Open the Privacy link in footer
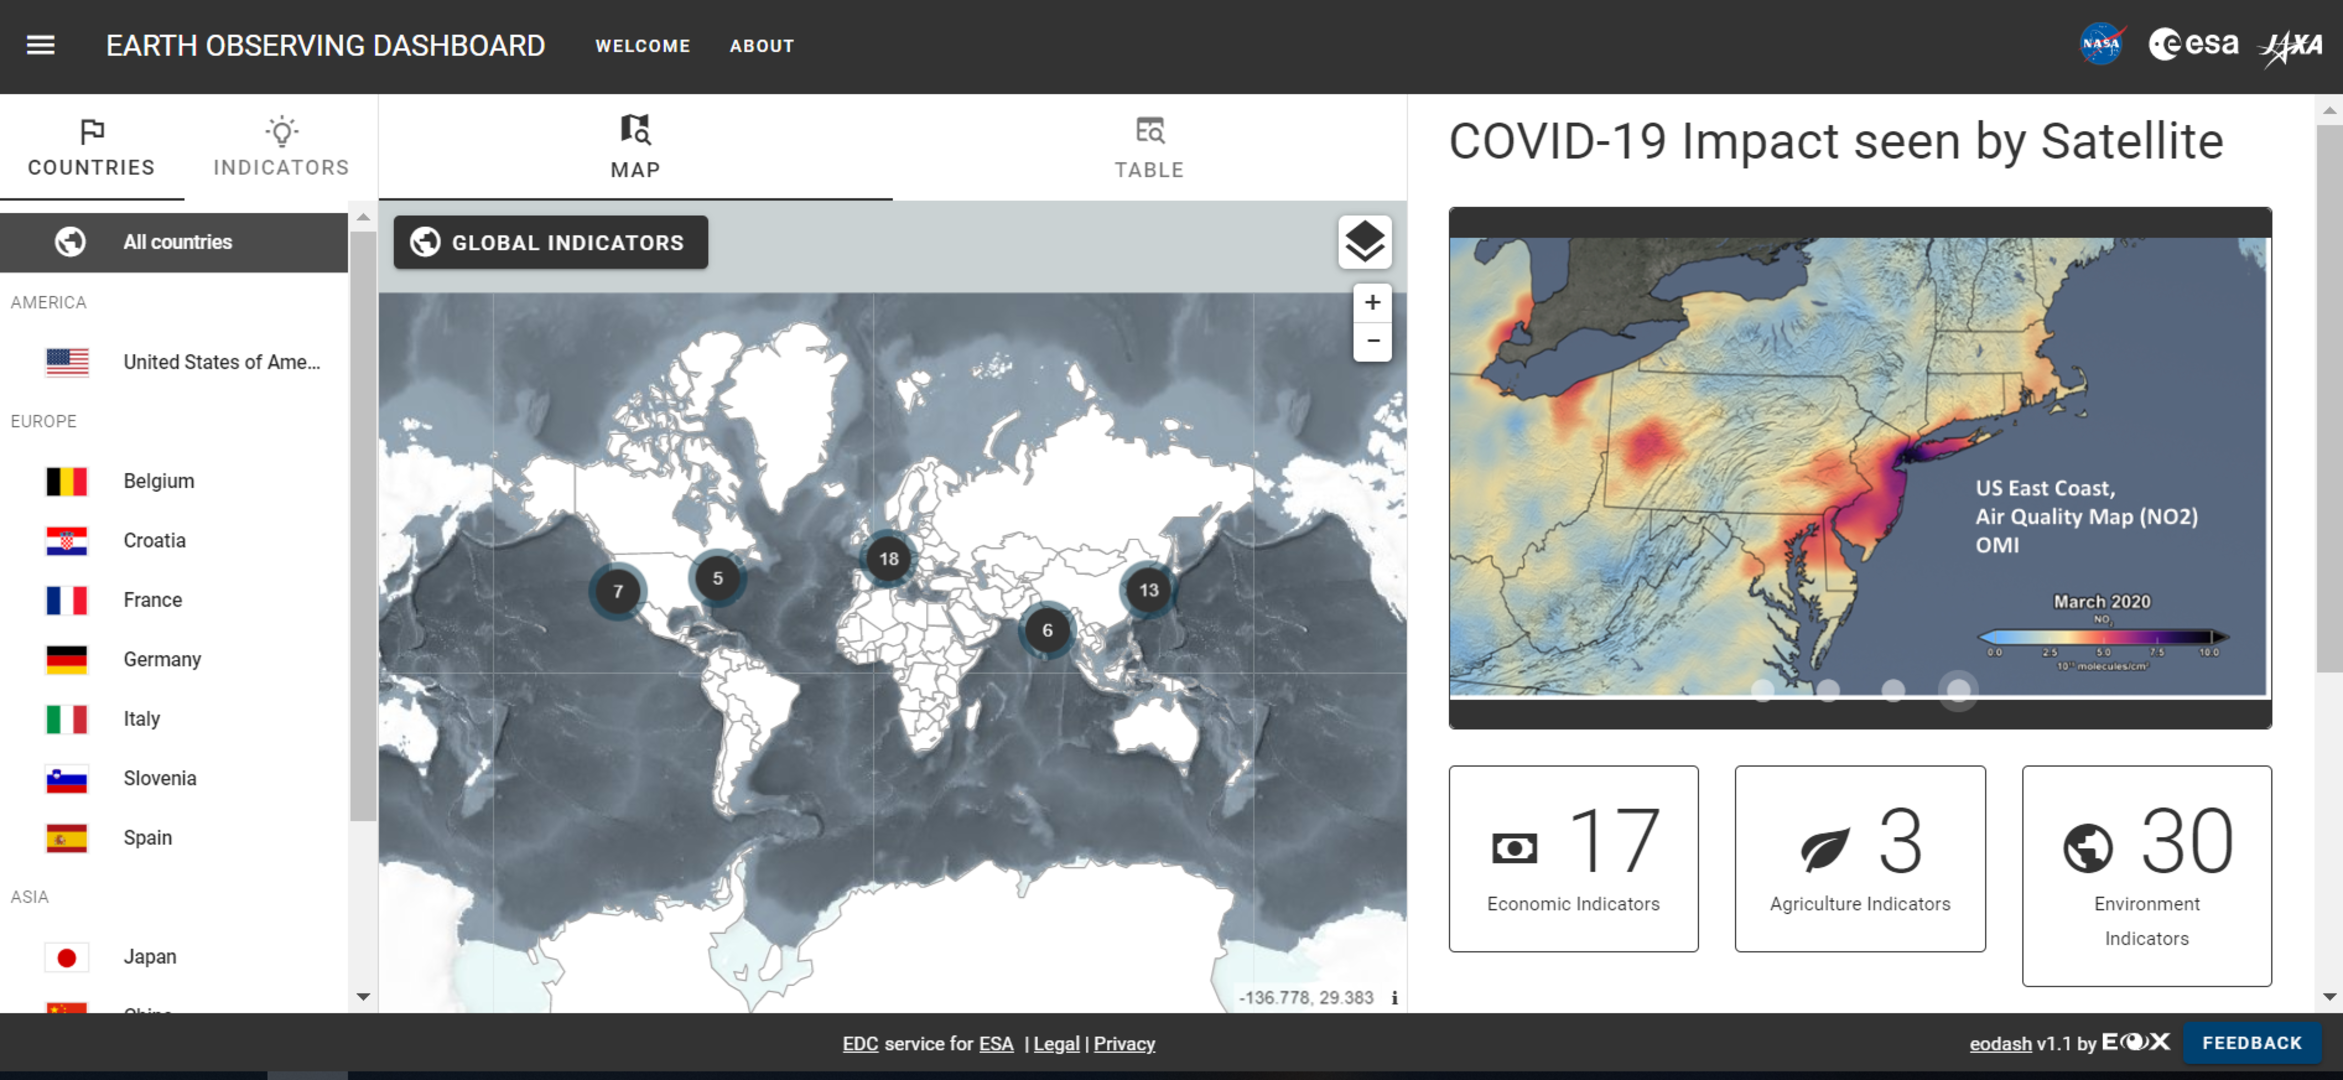Screen dimensions: 2343x1080 [1124, 1043]
